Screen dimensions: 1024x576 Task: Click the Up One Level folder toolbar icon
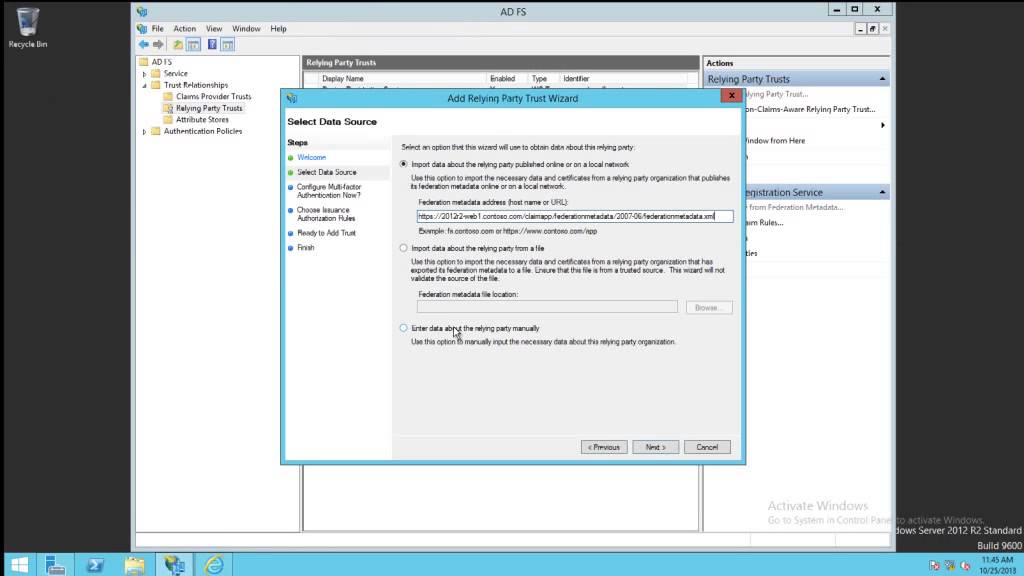(x=178, y=44)
